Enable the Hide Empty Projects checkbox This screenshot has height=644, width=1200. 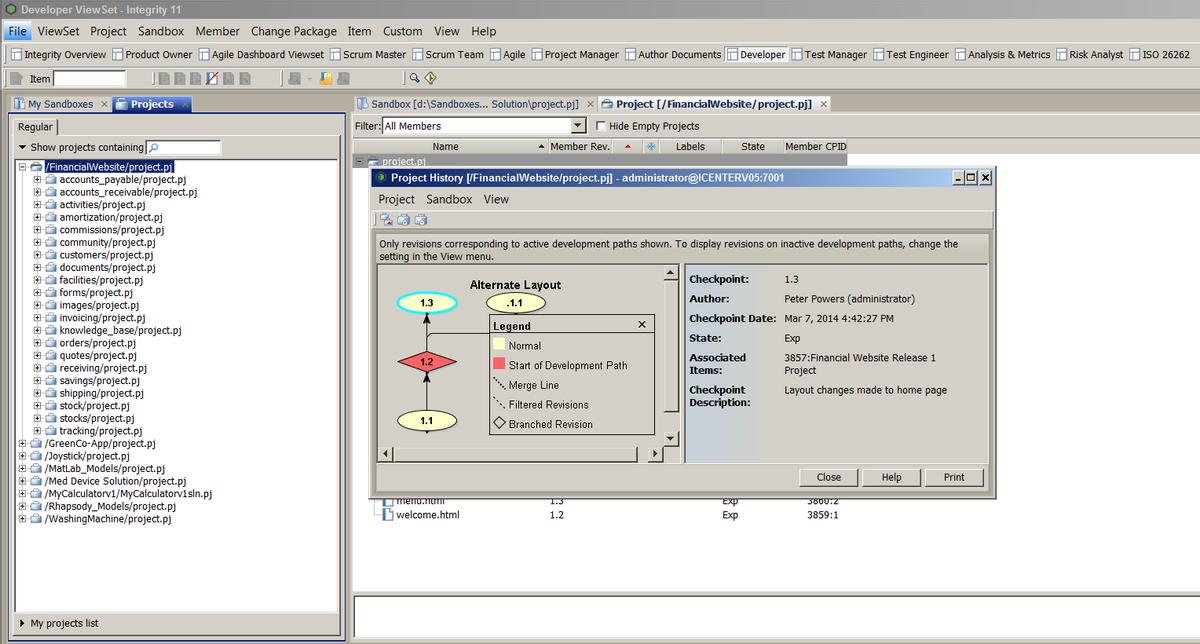click(600, 126)
